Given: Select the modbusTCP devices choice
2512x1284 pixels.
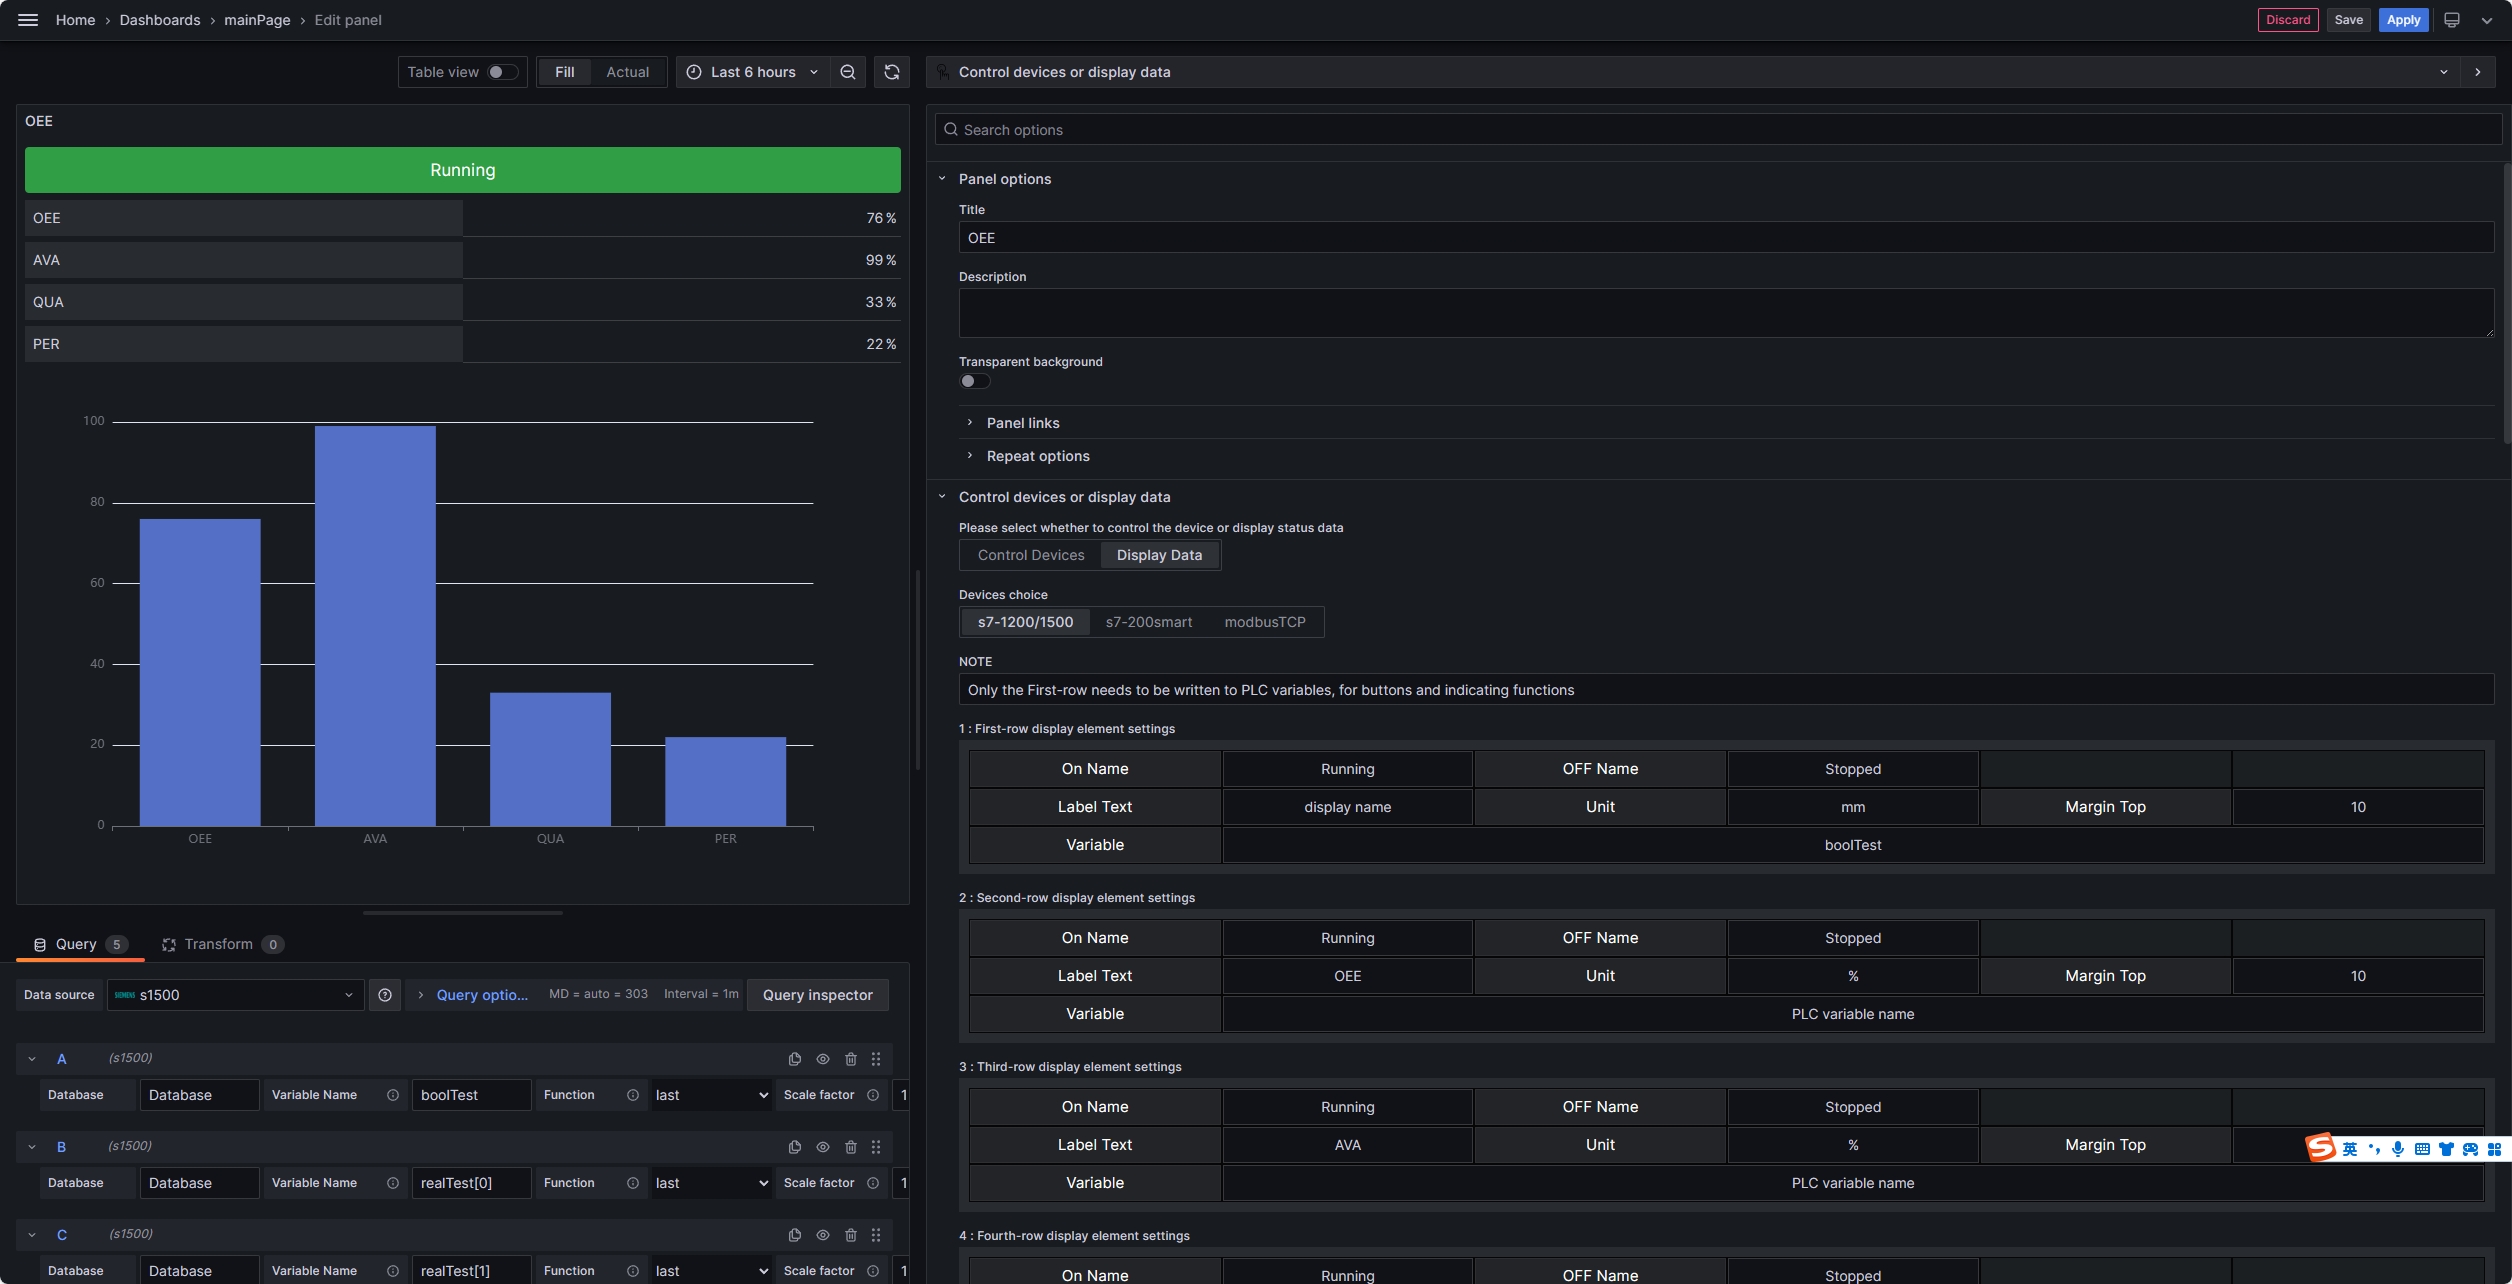Looking at the screenshot, I should click(x=1264, y=622).
